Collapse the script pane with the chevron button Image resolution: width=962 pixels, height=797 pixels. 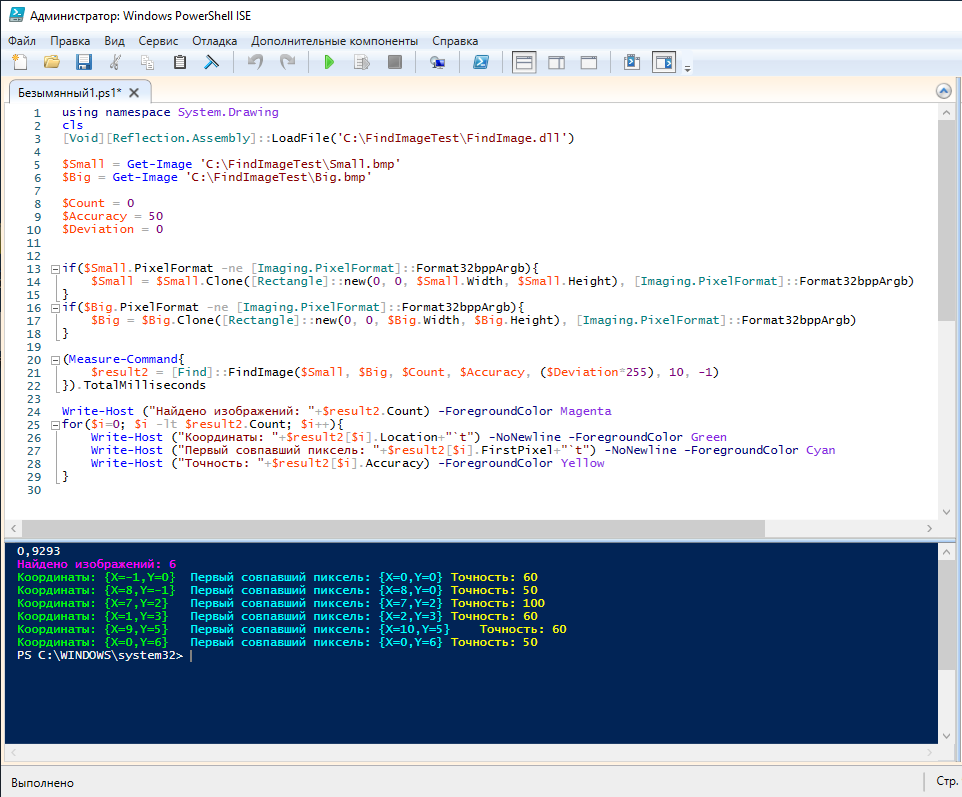point(943,91)
